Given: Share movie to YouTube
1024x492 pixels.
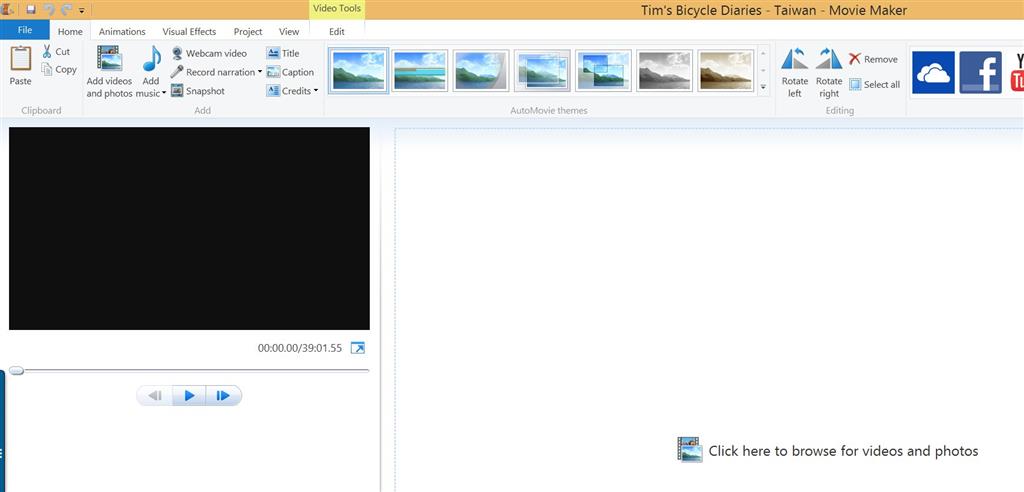Looking at the screenshot, I should 1017,73.
